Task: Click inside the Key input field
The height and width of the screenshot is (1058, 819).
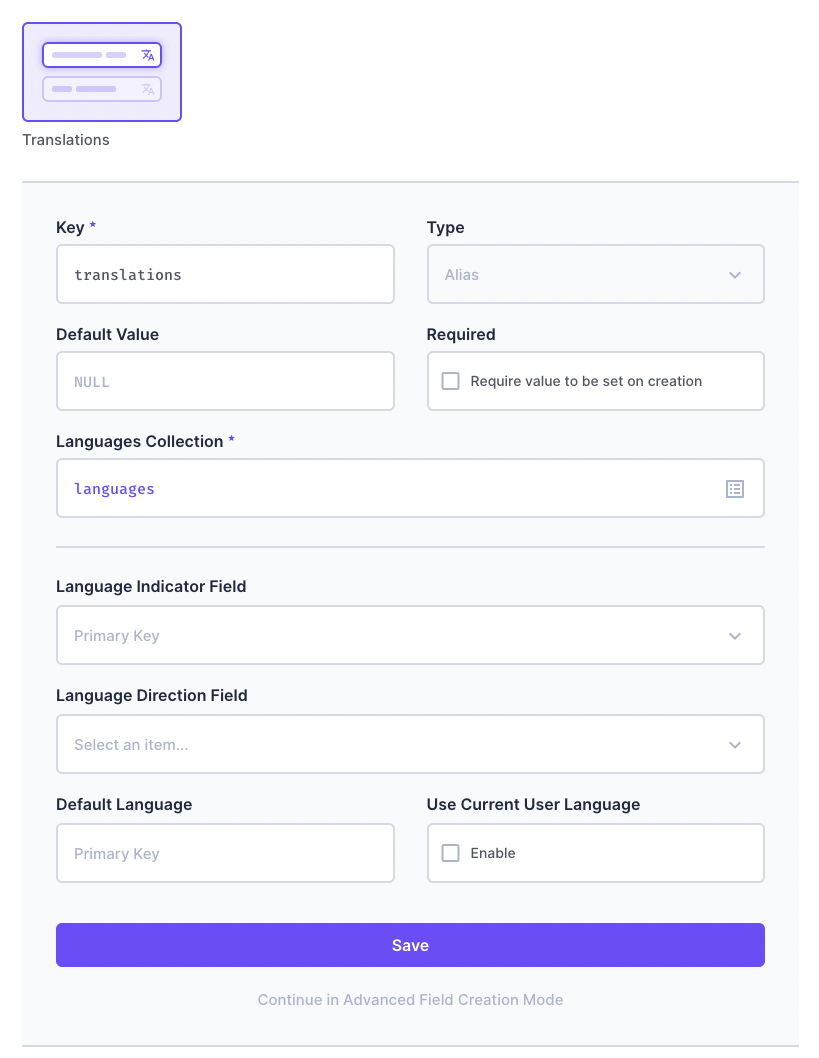Action: 225,274
